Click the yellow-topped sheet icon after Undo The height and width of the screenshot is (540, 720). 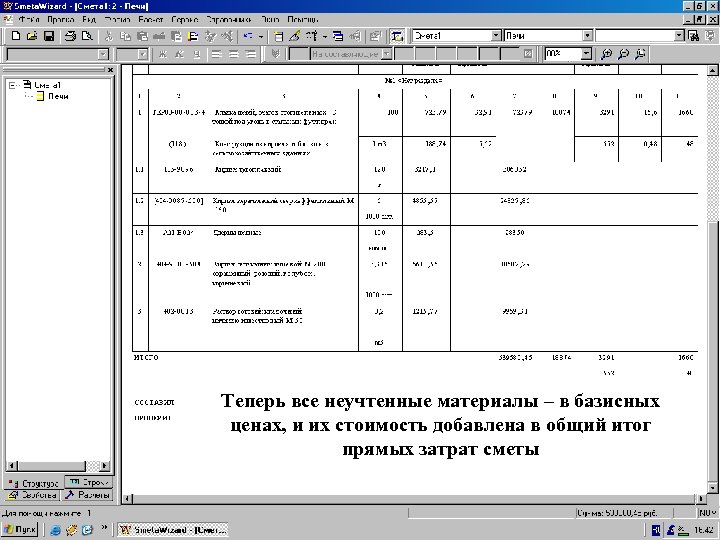pyautogui.click(x=278, y=36)
